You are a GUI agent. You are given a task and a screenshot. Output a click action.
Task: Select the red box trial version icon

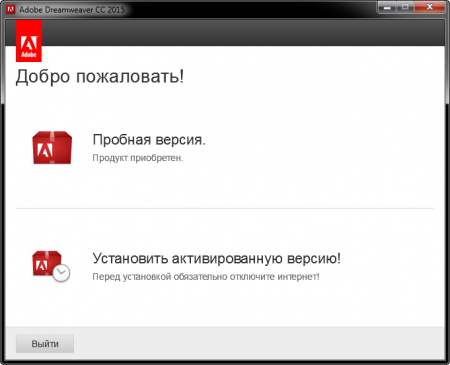click(x=52, y=148)
